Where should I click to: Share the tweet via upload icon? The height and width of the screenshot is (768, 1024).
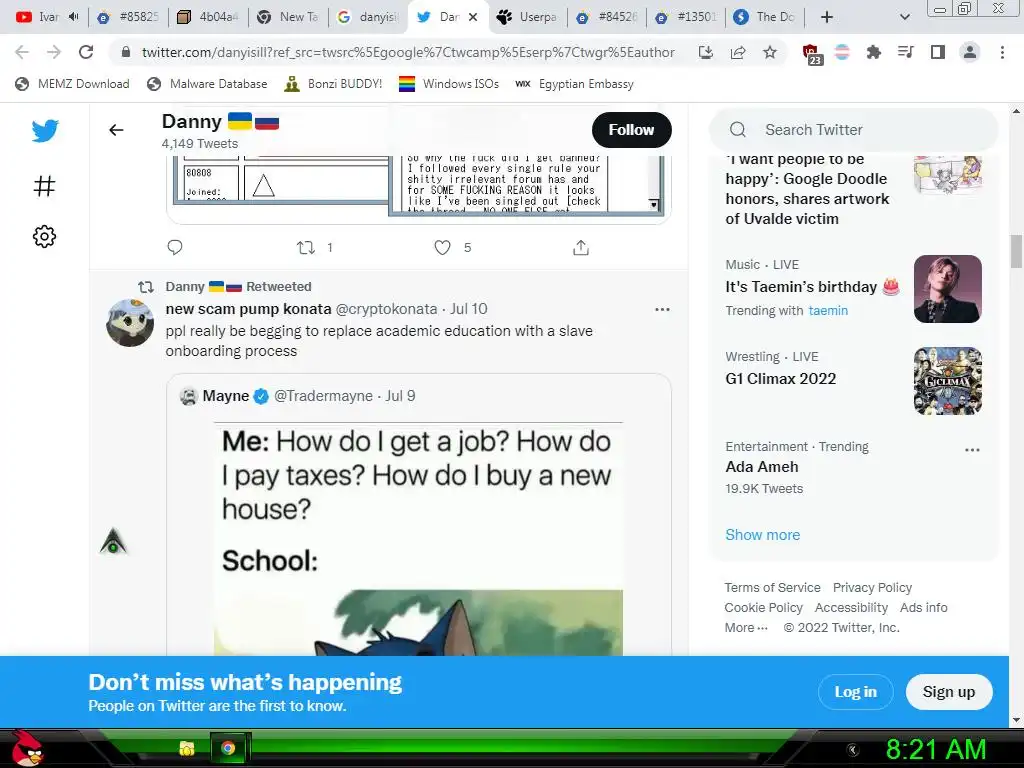click(x=581, y=248)
